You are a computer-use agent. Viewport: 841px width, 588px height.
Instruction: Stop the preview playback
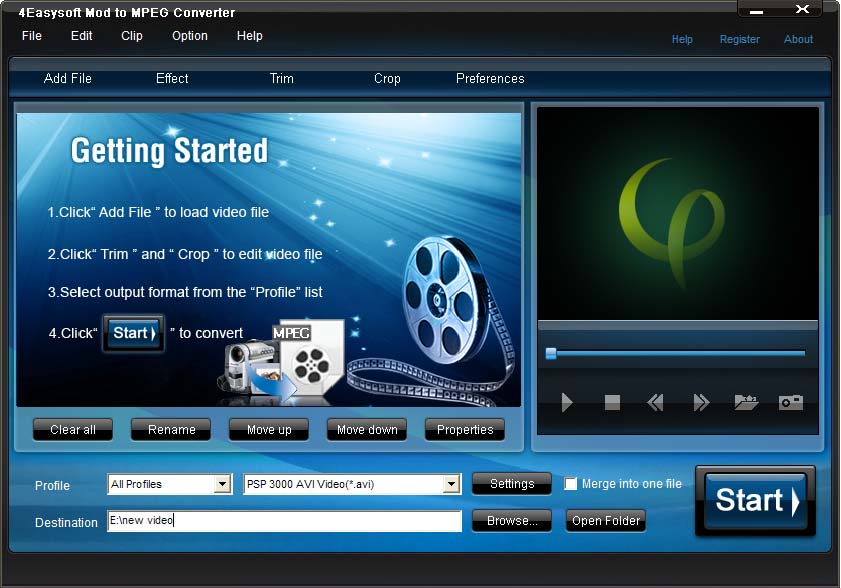(x=611, y=402)
